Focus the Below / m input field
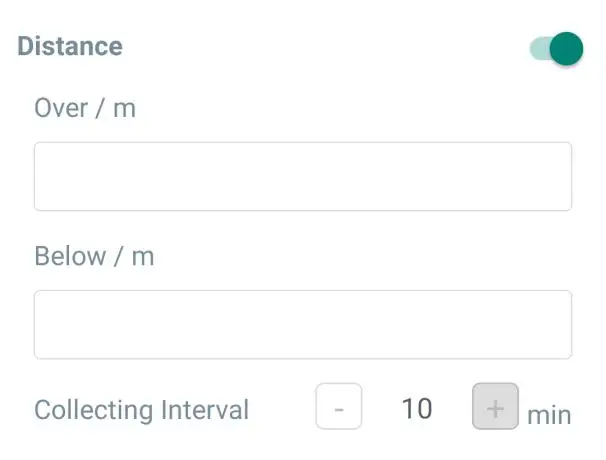This screenshot has width=606, height=460. pos(302,324)
